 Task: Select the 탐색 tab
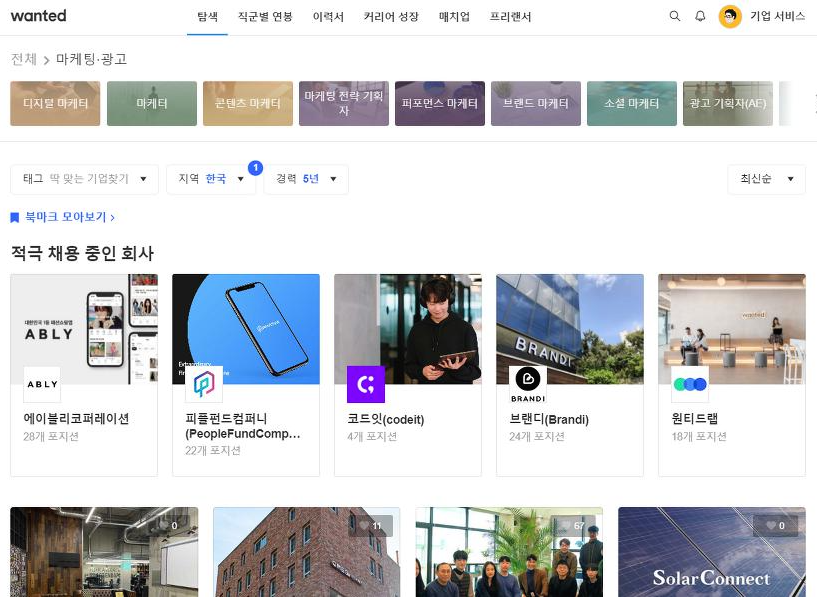207,17
